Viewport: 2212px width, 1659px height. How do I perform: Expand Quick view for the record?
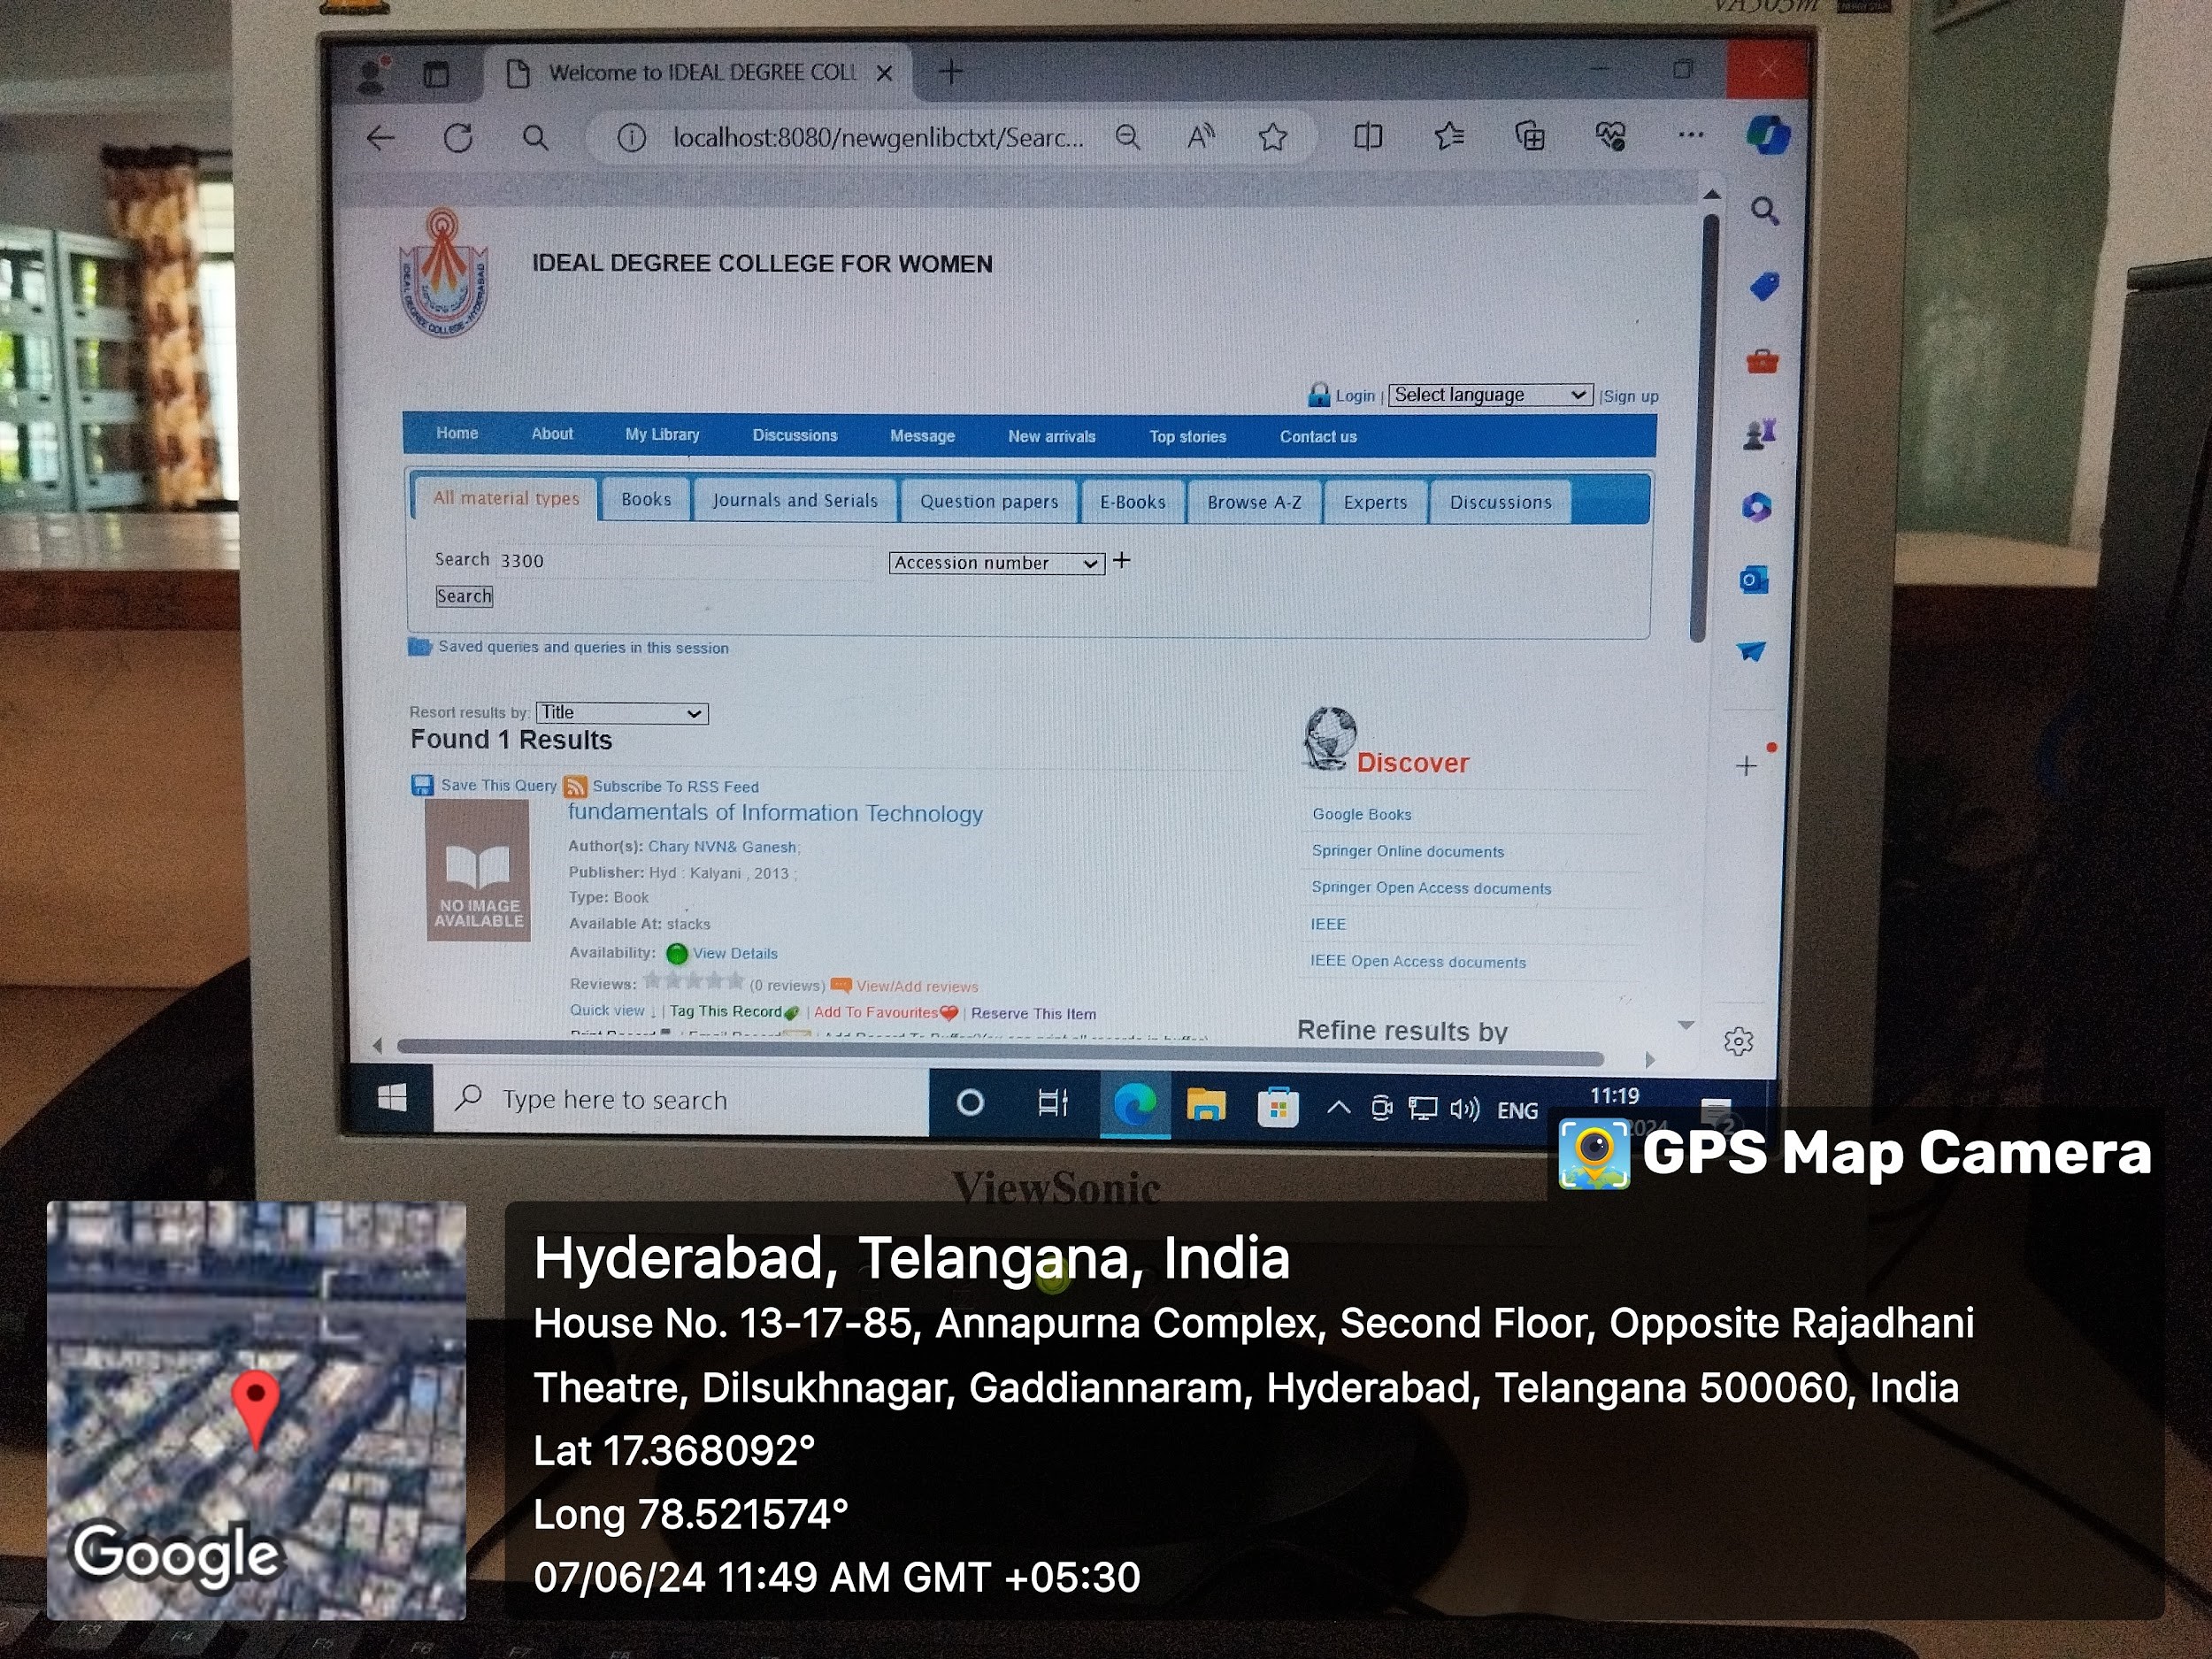[x=613, y=1011]
